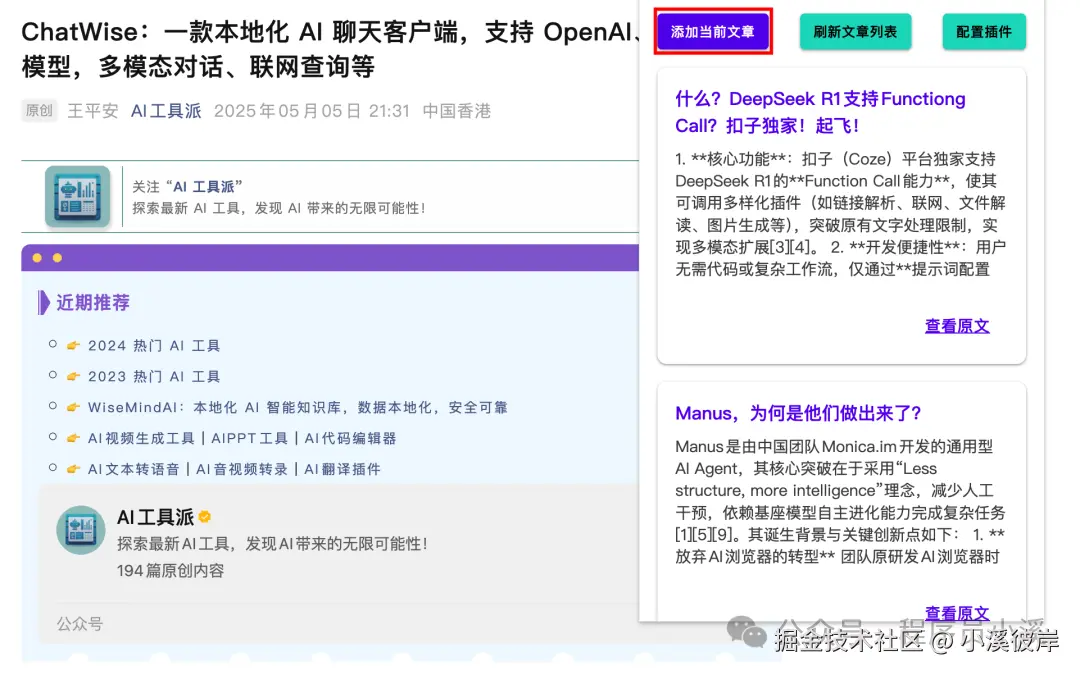This screenshot has width=1080, height=675.
Task: Click the 刷新文章列表 button
Action: pyautogui.click(x=855, y=31)
